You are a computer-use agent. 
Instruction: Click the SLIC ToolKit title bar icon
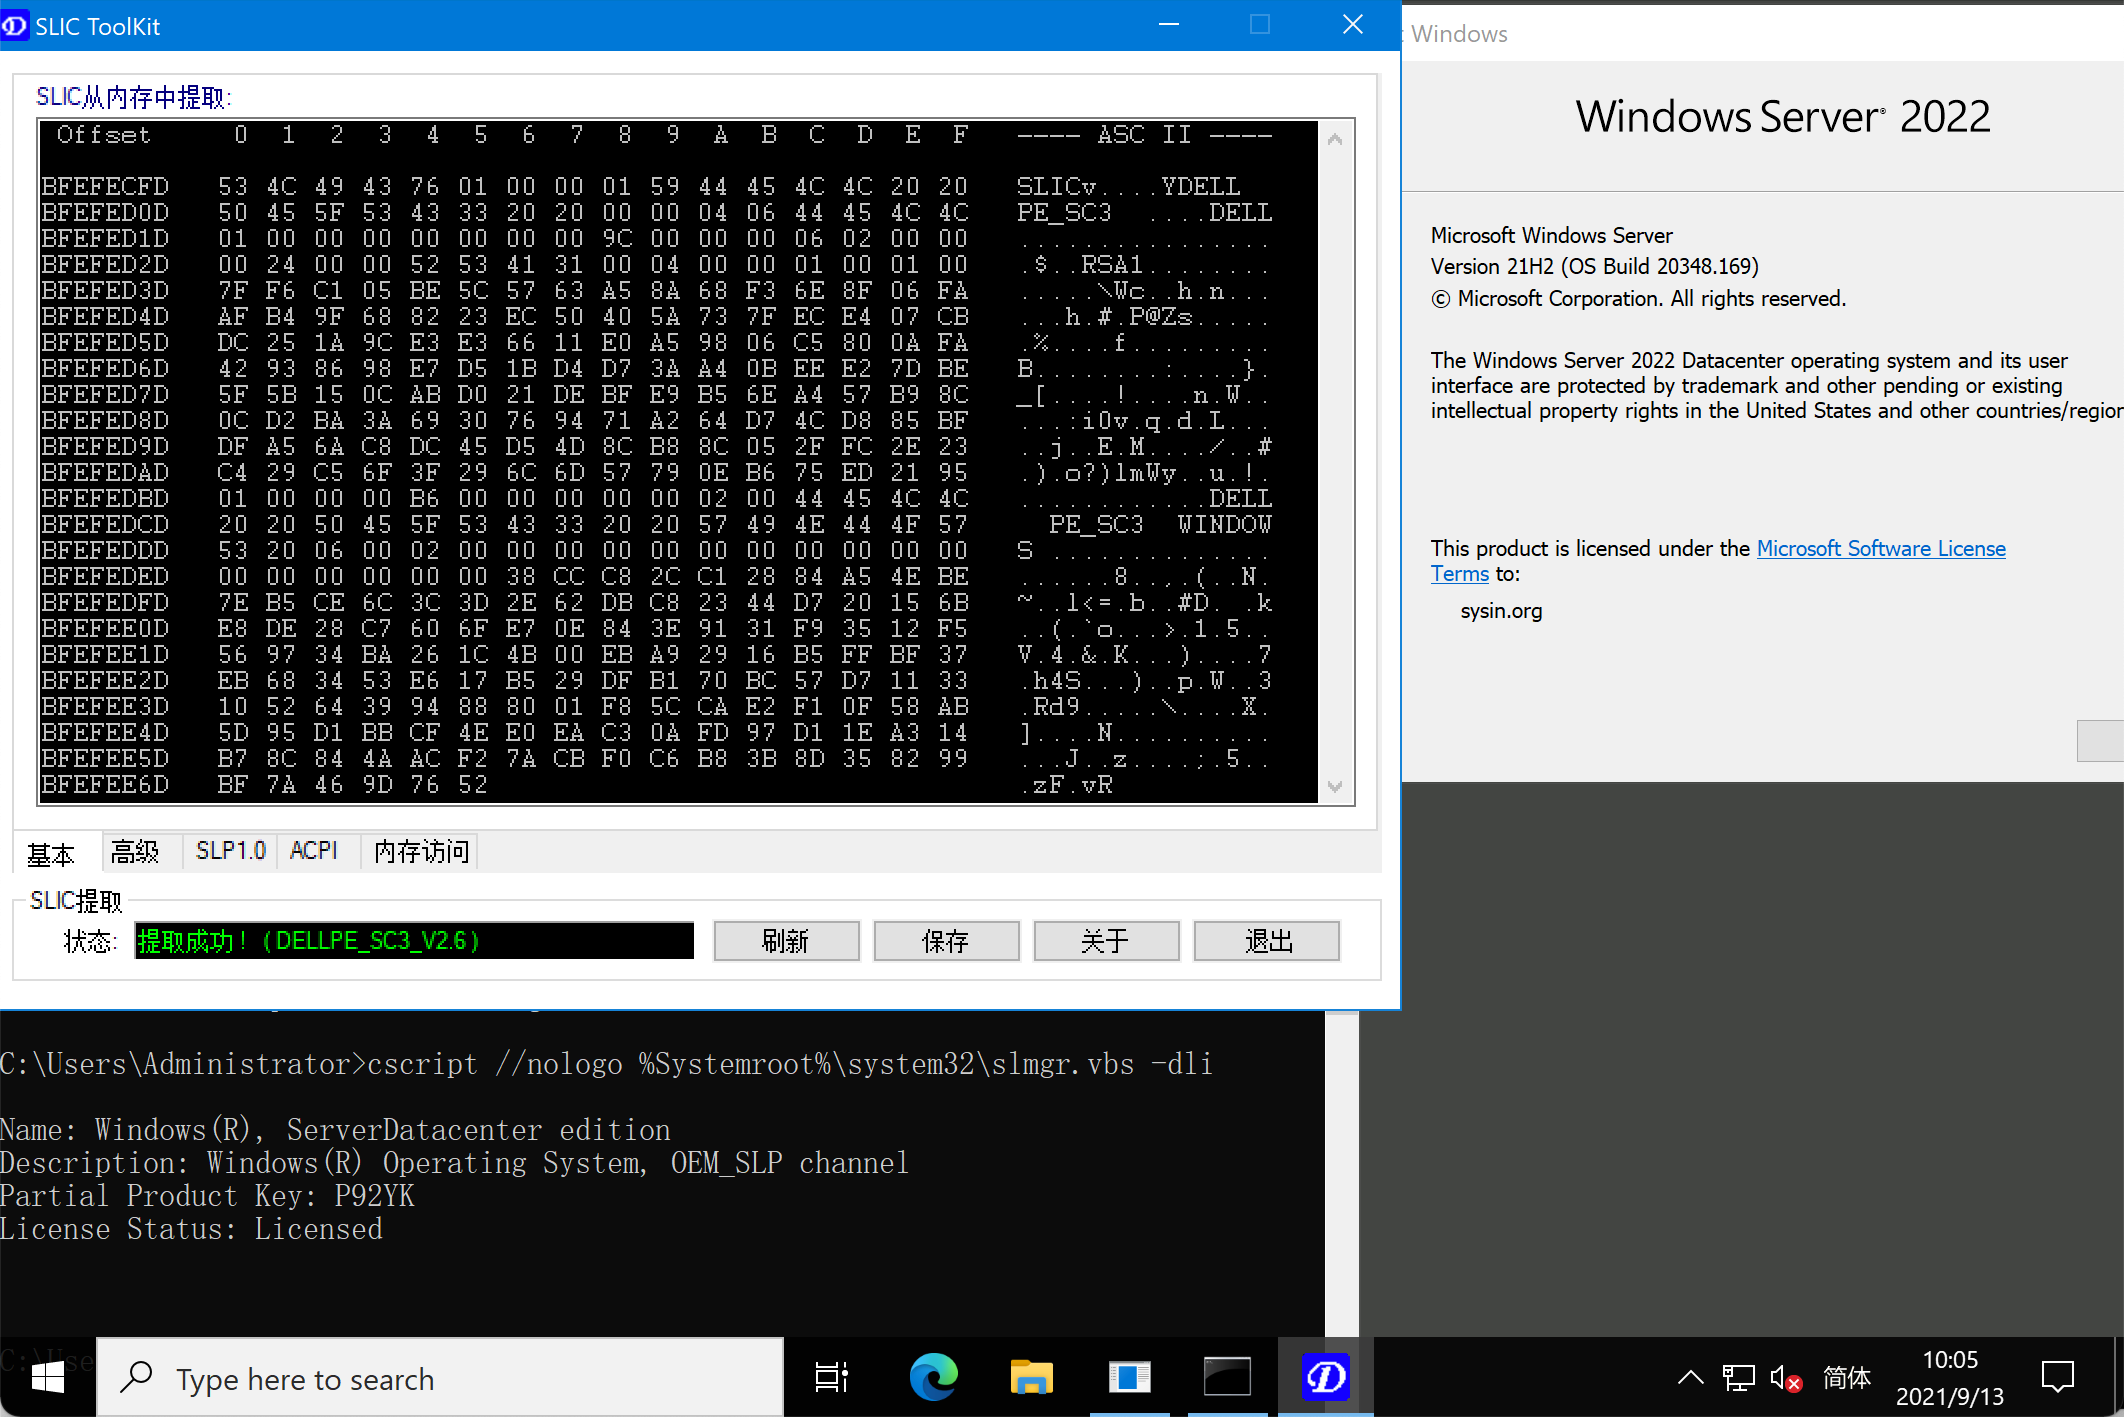pos(15,26)
